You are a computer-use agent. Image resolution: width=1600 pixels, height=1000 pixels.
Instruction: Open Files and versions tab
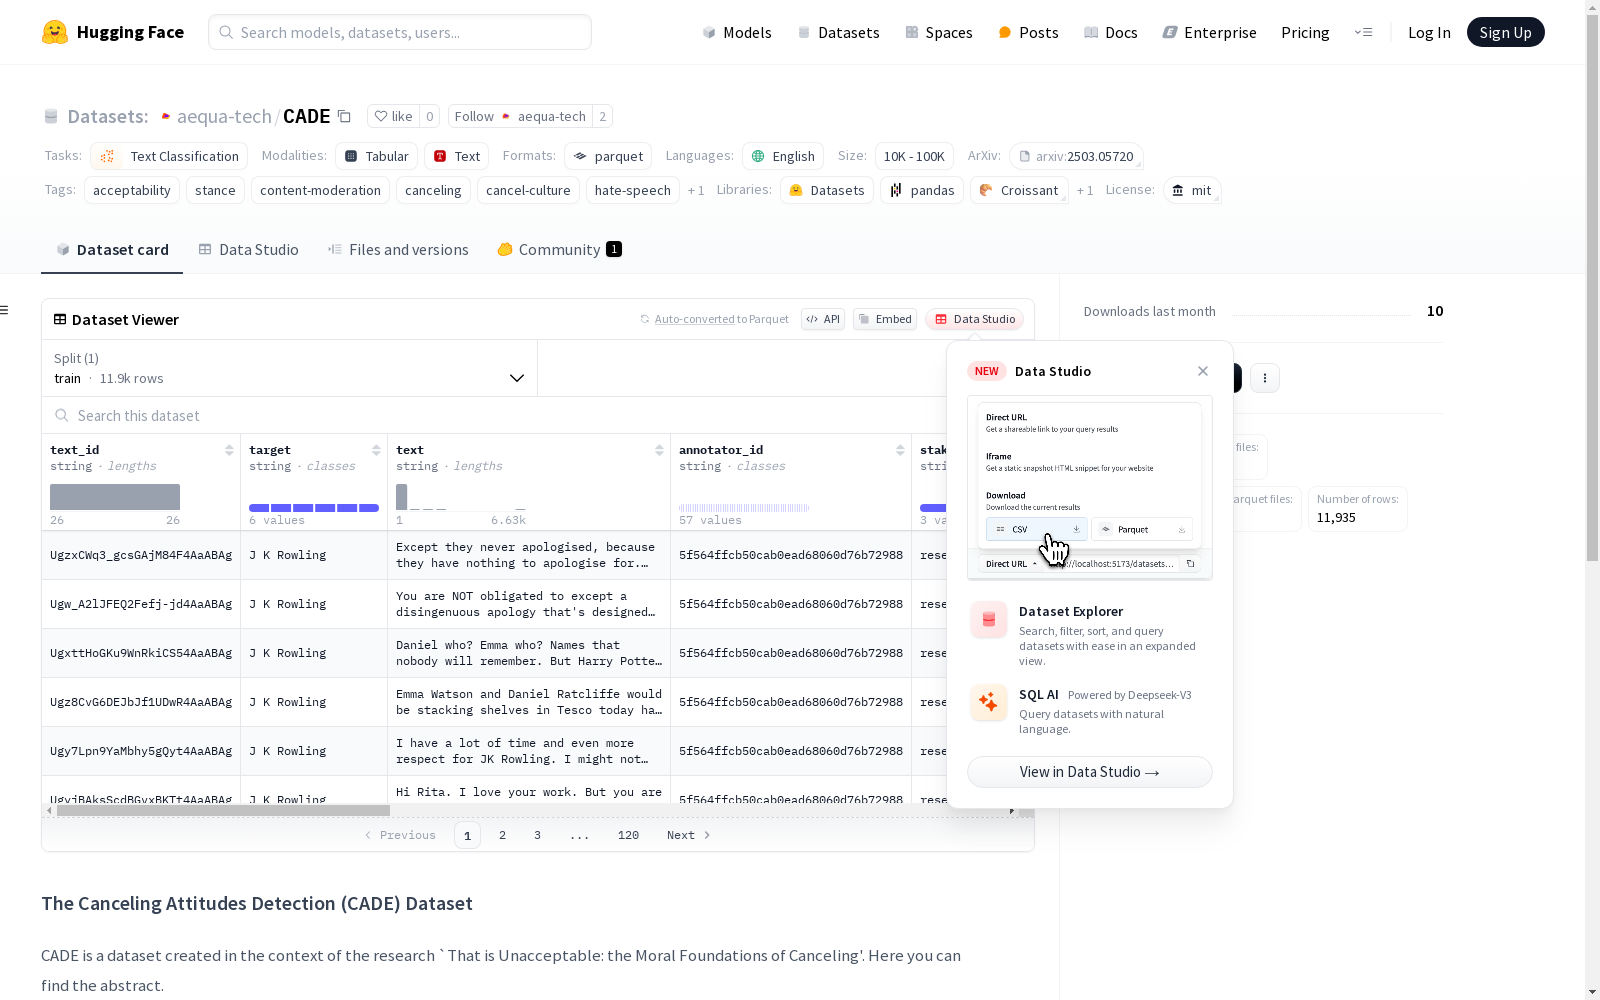[398, 249]
